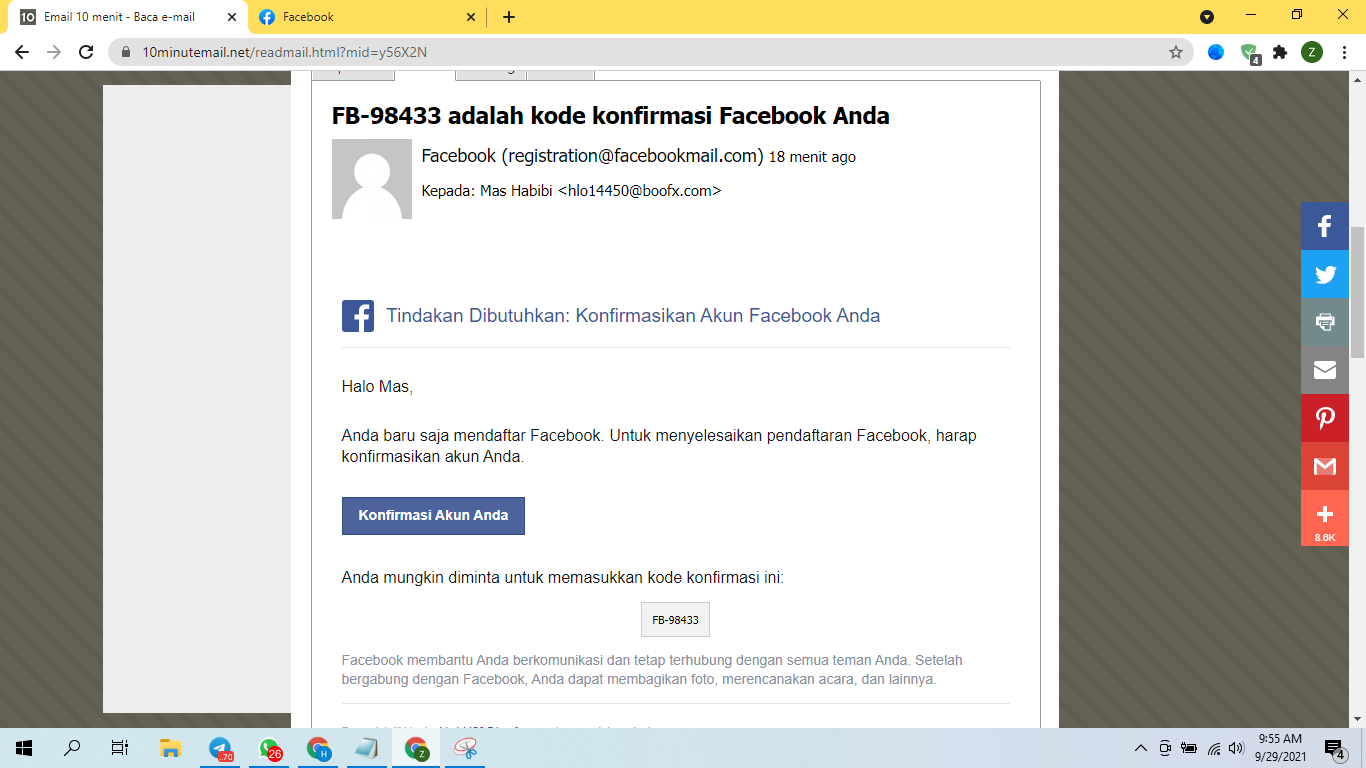Click the email subject FB-98433 heading

tap(611, 116)
